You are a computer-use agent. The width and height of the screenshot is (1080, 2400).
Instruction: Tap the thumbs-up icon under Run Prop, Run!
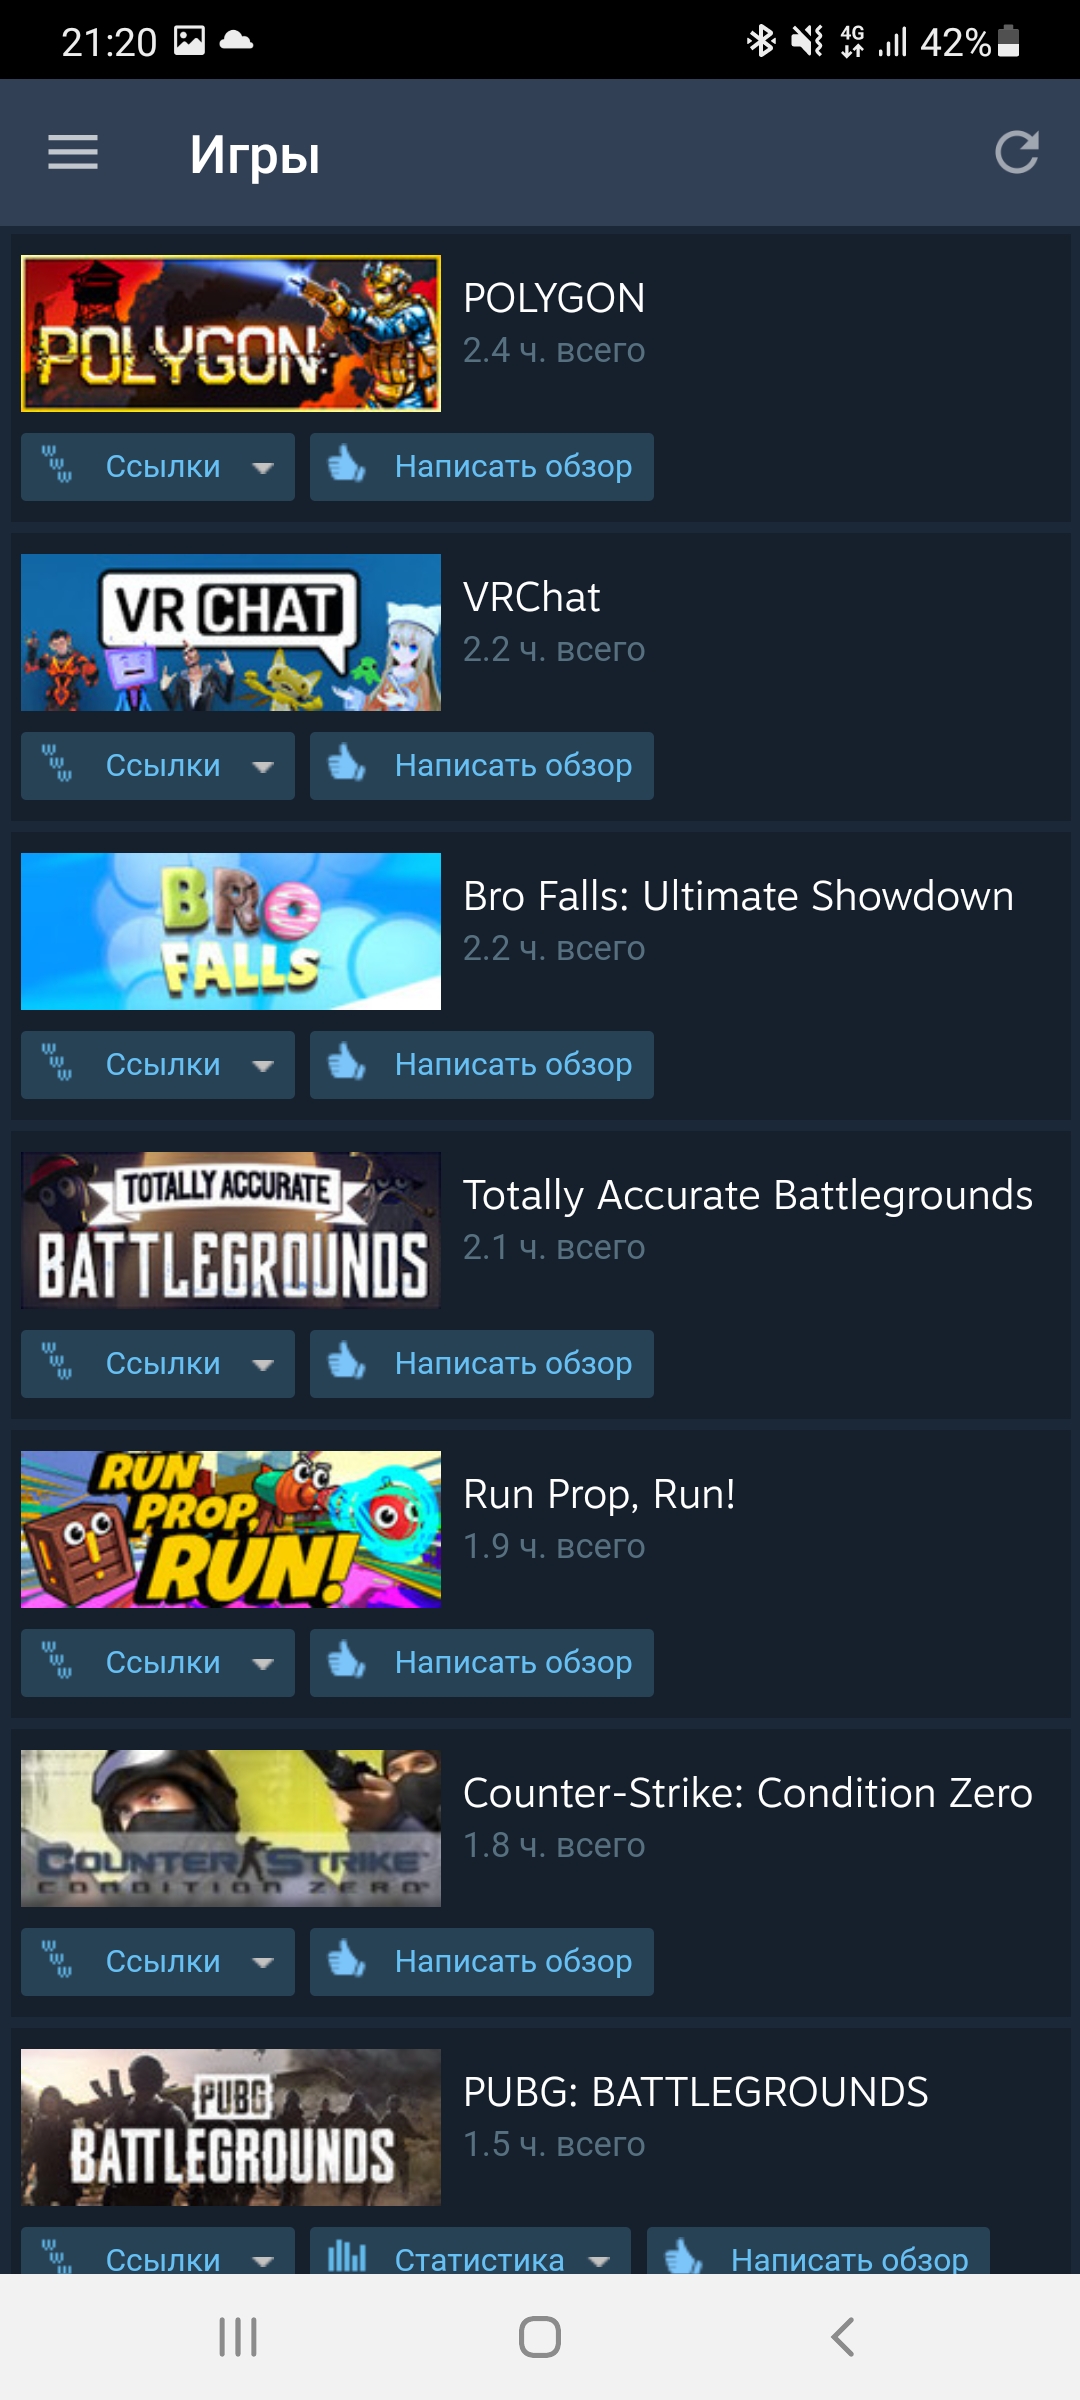pyautogui.click(x=347, y=1661)
